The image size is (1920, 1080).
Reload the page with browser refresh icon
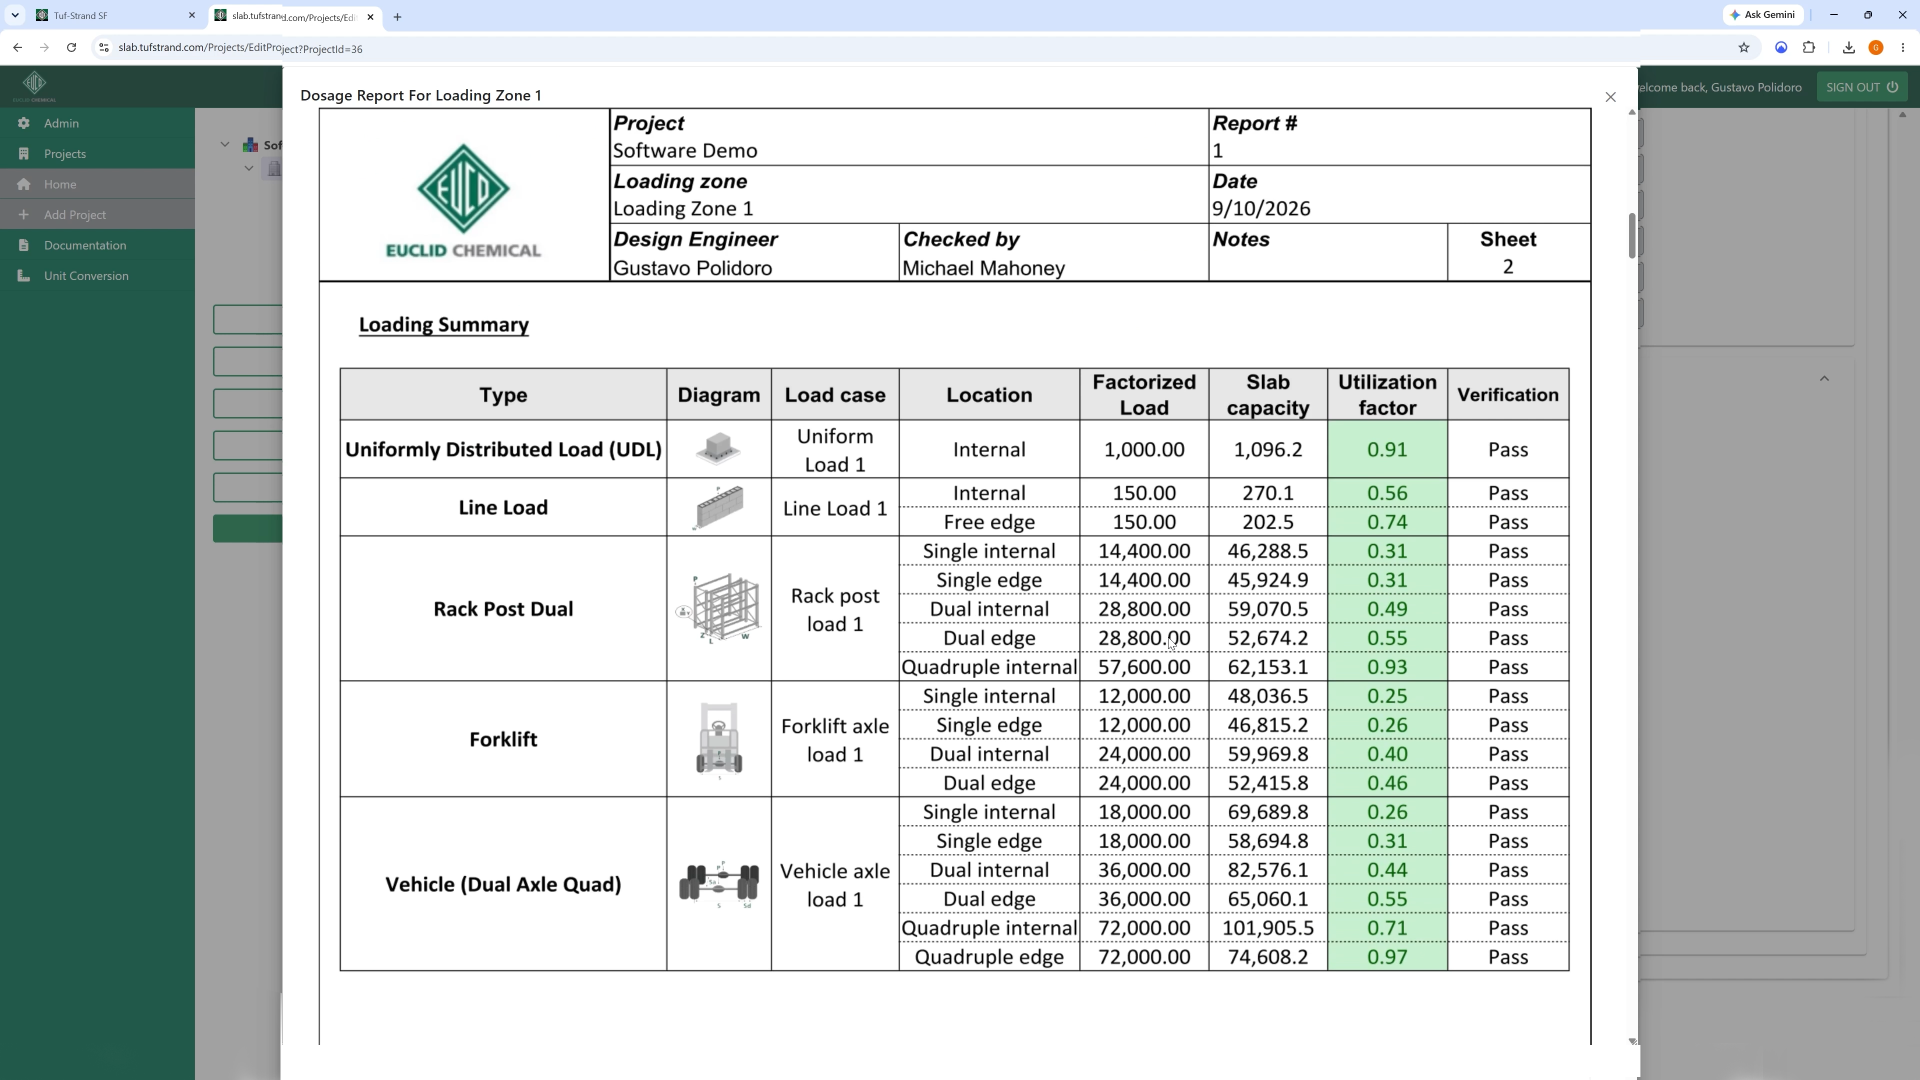coord(71,48)
